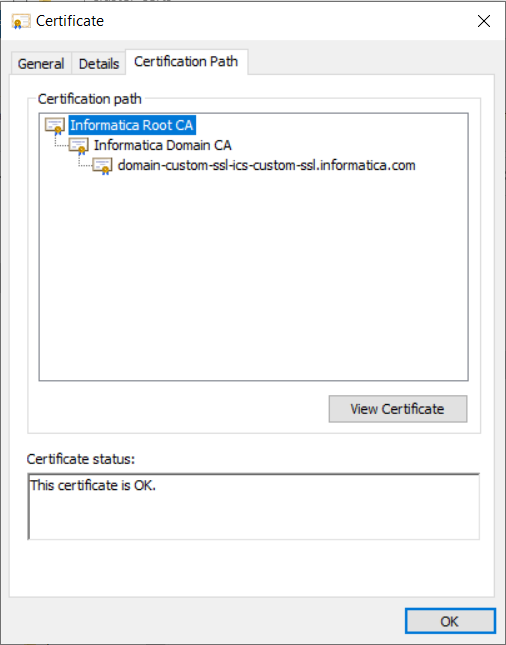Screen dimensions: 506x645
Task: Select Informatica Domain CA entry
Action: coord(162,145)
